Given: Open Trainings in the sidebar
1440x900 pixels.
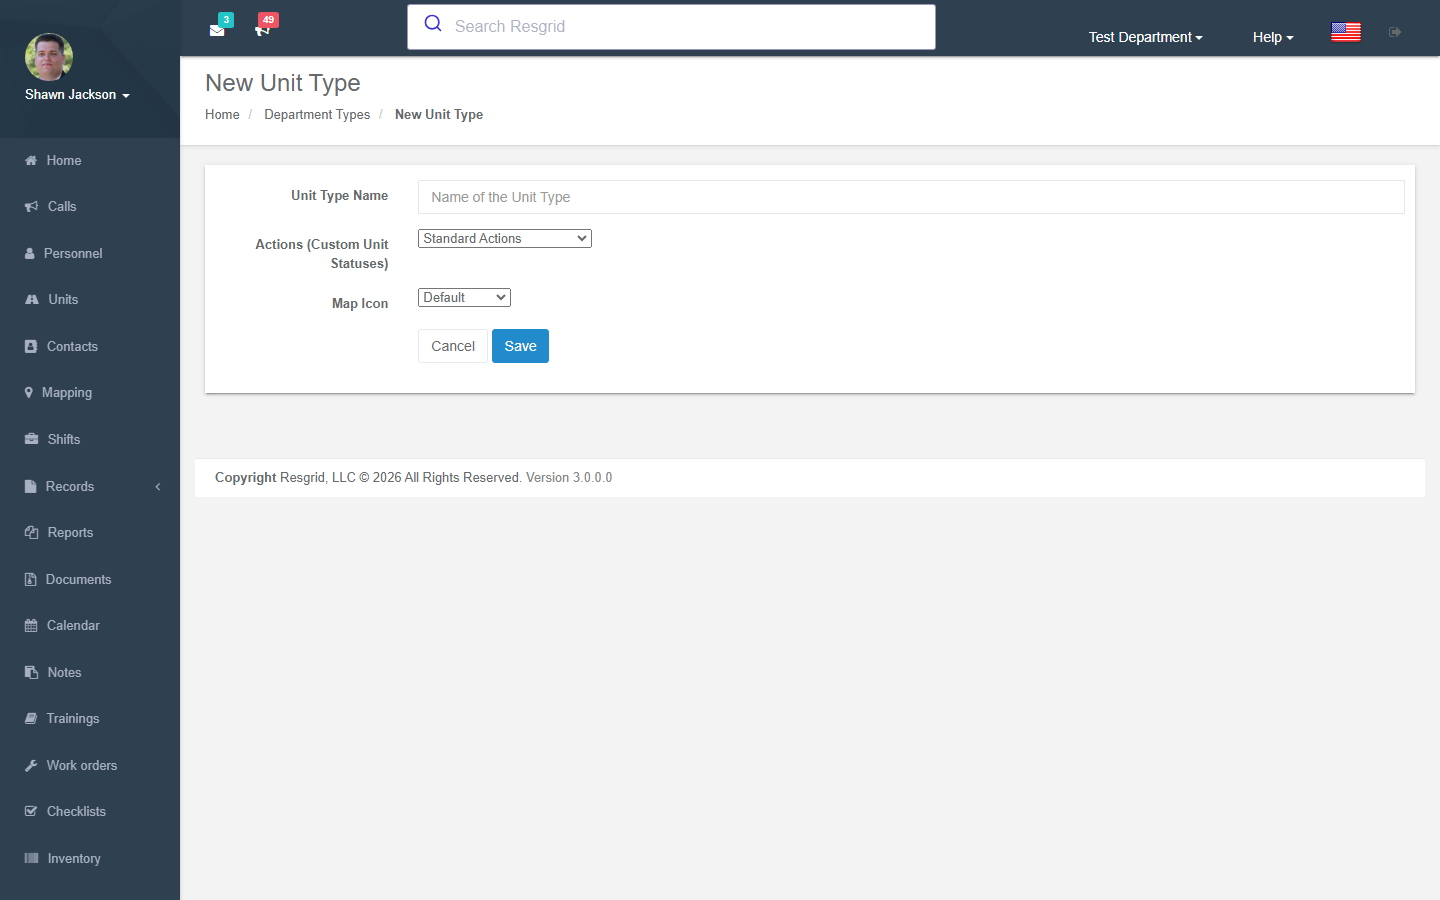Looking at the screenshot, I should pos(73,719).
